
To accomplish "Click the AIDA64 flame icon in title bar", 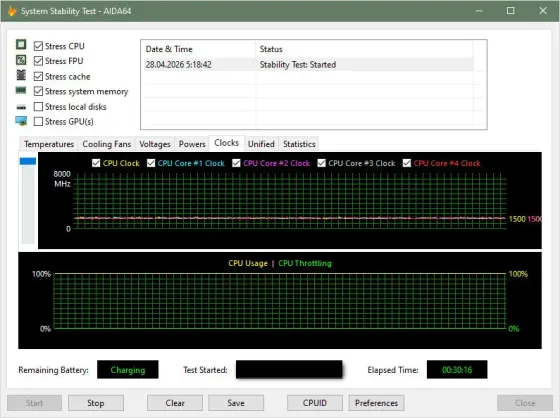I will pos(12,11).
